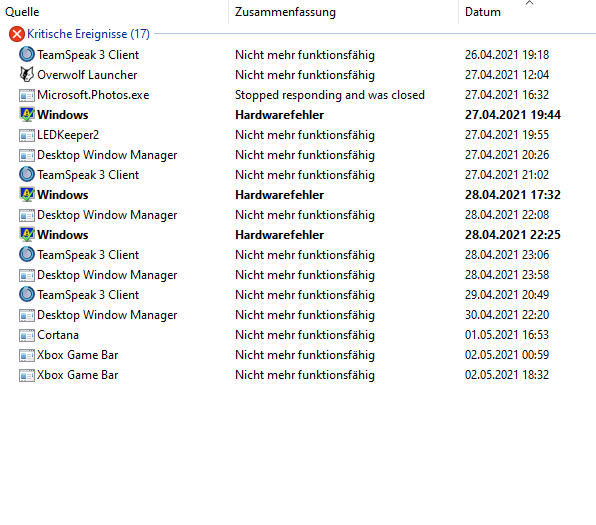Click Xbox Game Bar icon dated 02.05.2021 00:59
The height and width of the screenshot is (525, 596).
27,355
